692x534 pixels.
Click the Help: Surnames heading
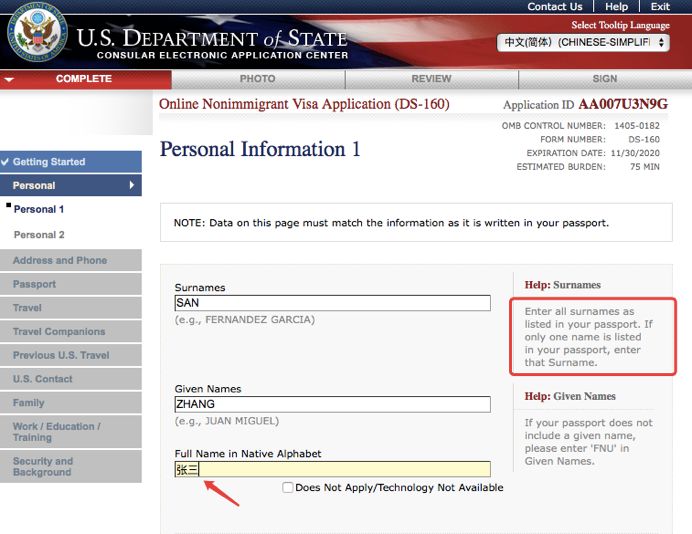tap(563, 285)
